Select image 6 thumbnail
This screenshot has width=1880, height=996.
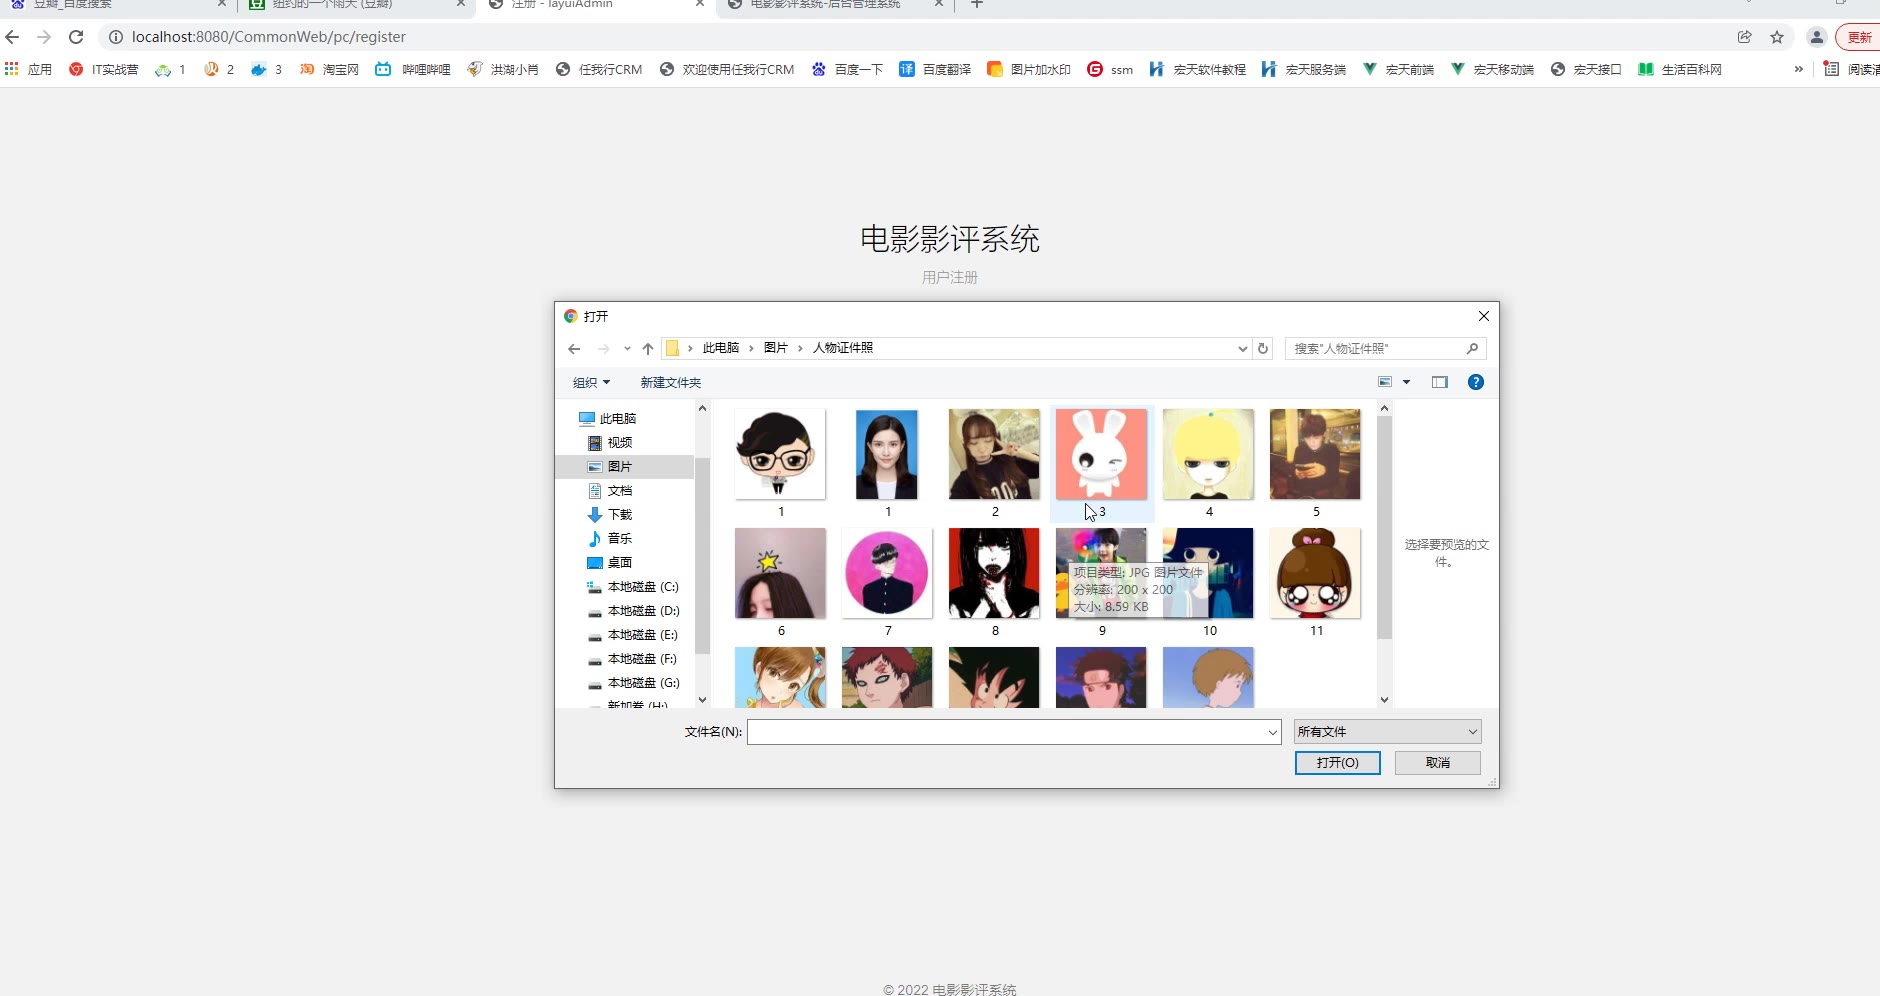(780, 573)
